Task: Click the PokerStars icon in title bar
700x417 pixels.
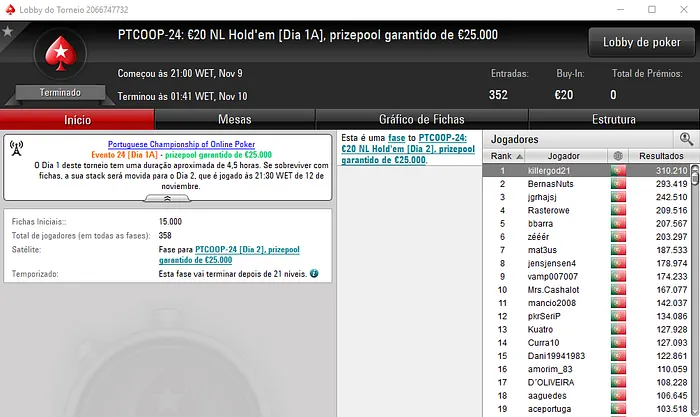Action: click(x=10, y=9)
